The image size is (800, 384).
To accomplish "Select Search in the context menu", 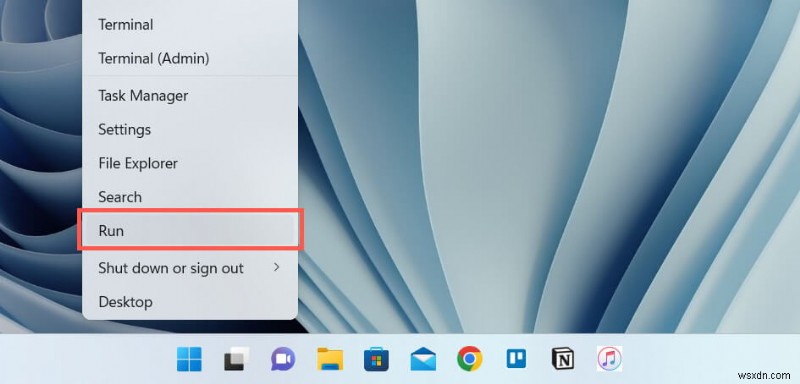I will coord(190,197).
